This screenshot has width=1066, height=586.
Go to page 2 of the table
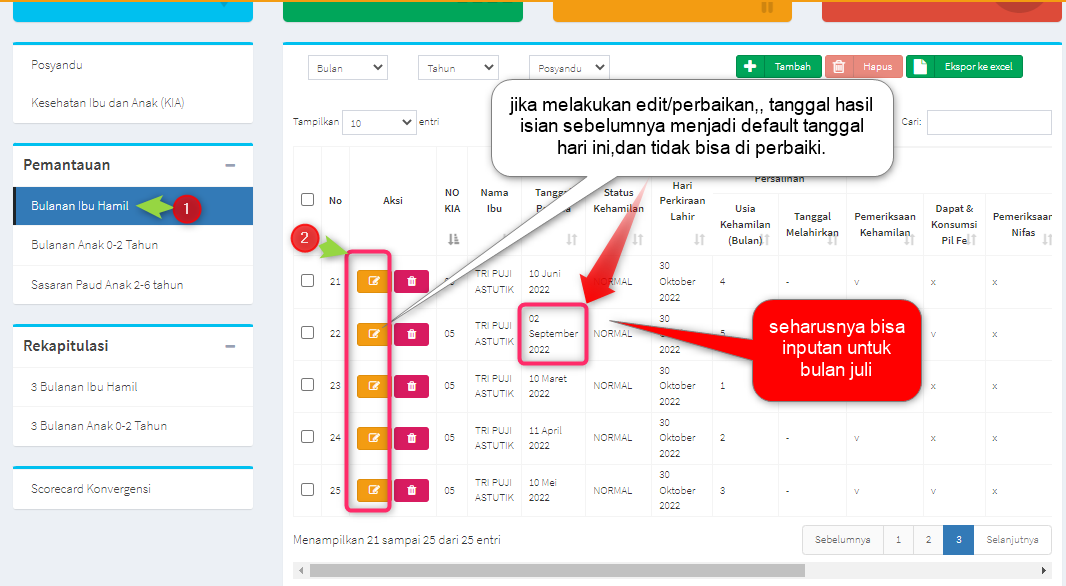928,539
